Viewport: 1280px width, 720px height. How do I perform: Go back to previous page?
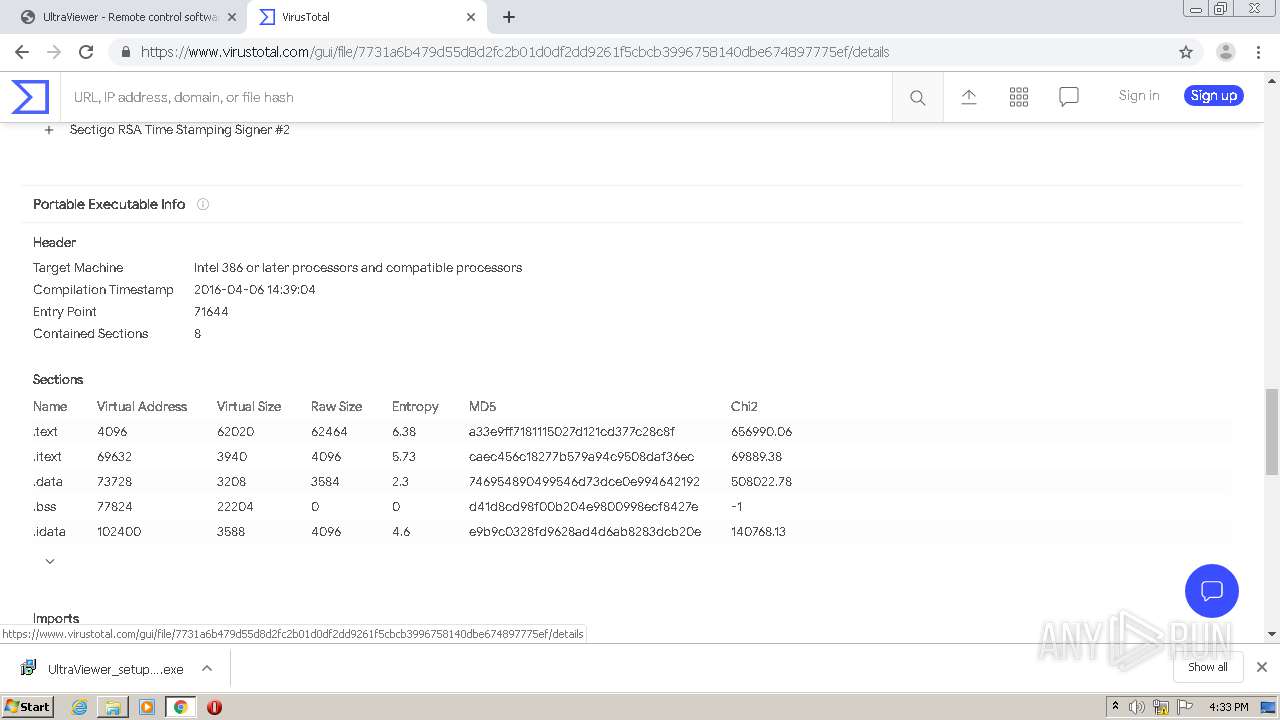22,52
